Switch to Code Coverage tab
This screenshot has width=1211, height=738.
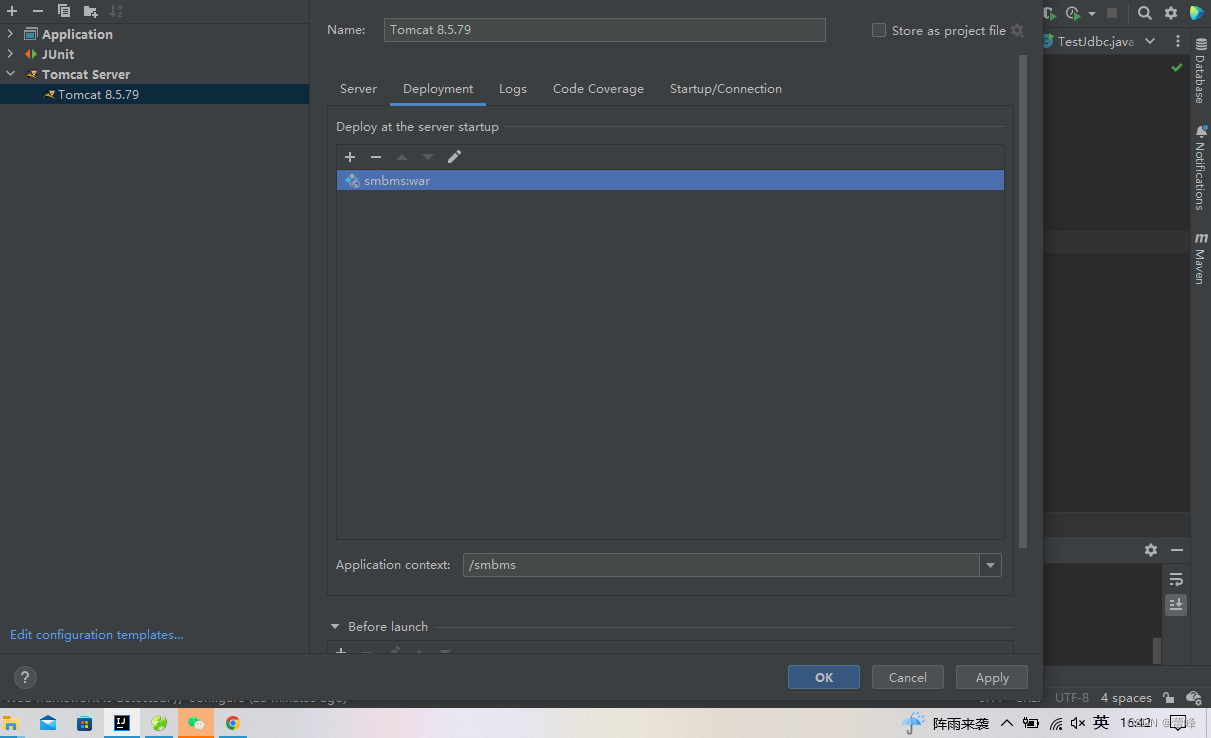[x=598, y=89]
